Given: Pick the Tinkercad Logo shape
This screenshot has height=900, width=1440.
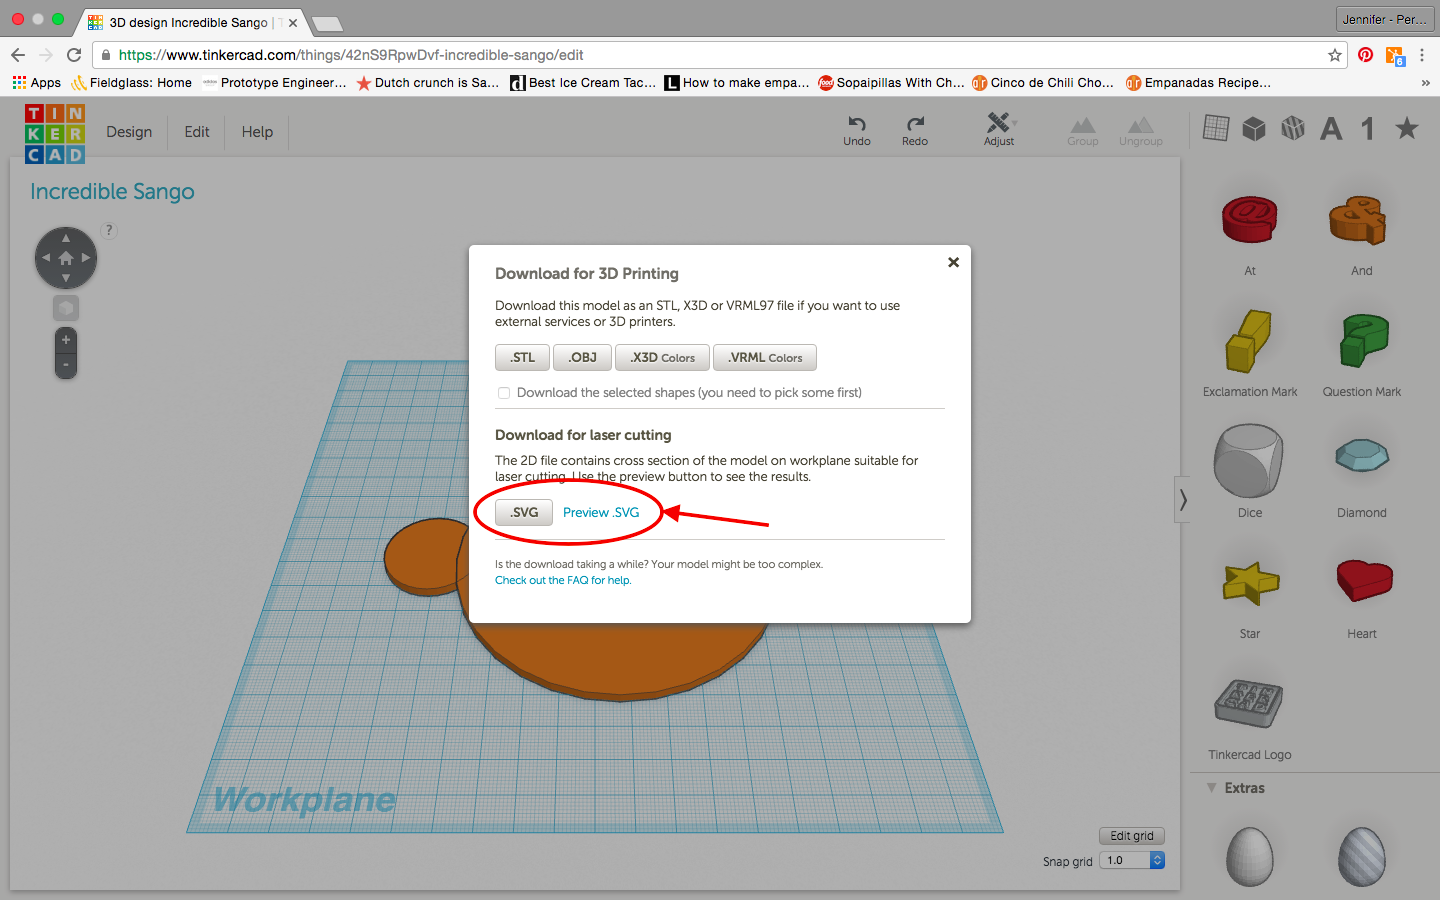Looking at the screenshot, I should (1249, 703).
